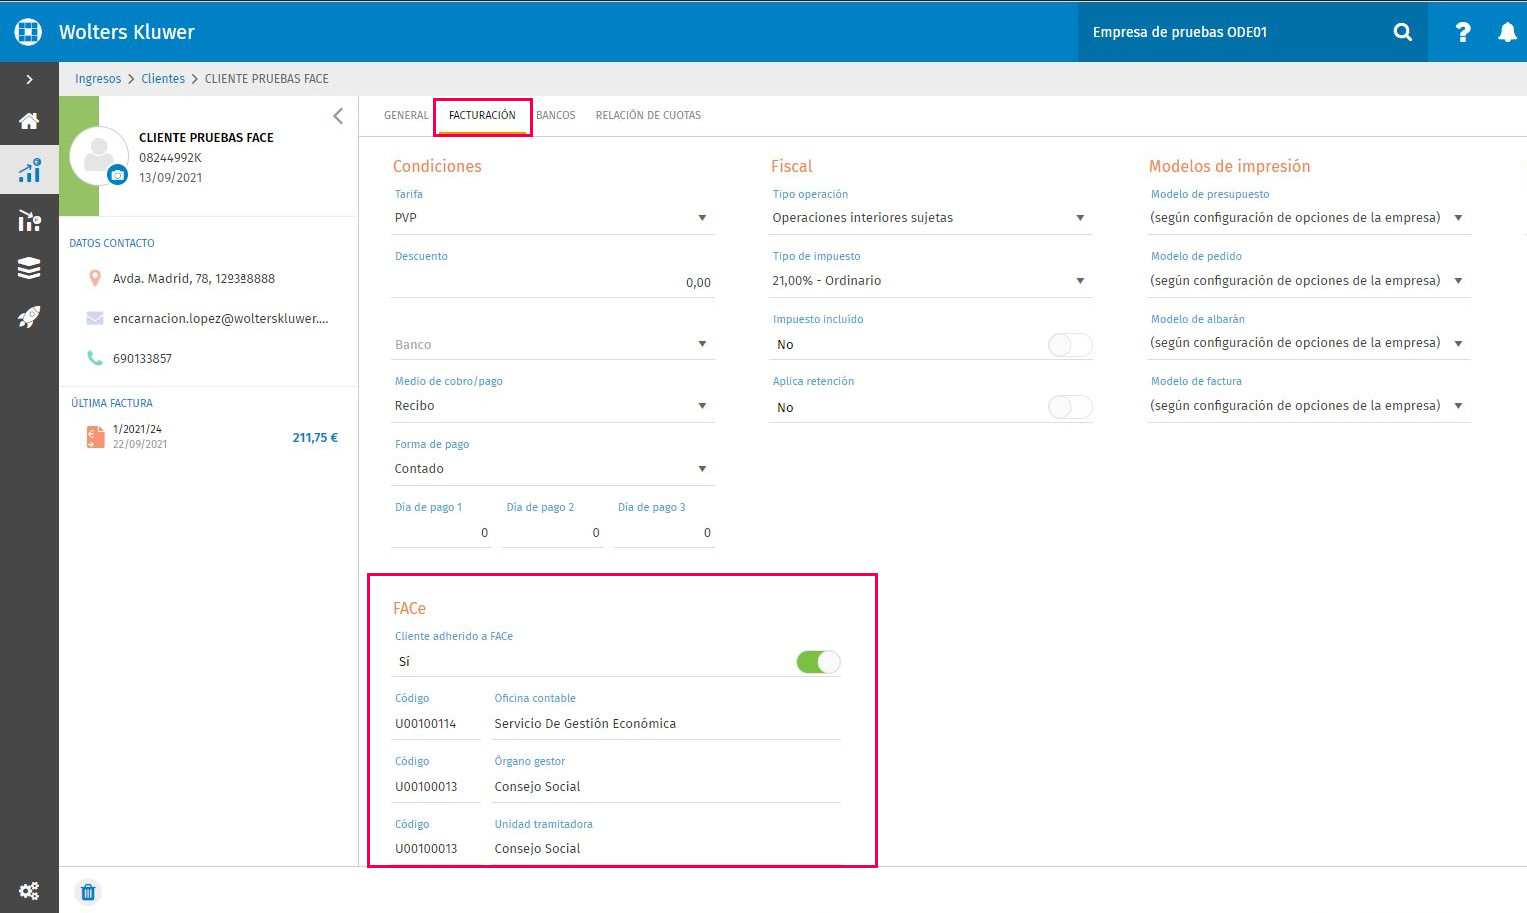Follow the Ingresos breadcrumb link
Image resolution: width=1527 pixels, height=913 pixels.
(x=98, y=79)
